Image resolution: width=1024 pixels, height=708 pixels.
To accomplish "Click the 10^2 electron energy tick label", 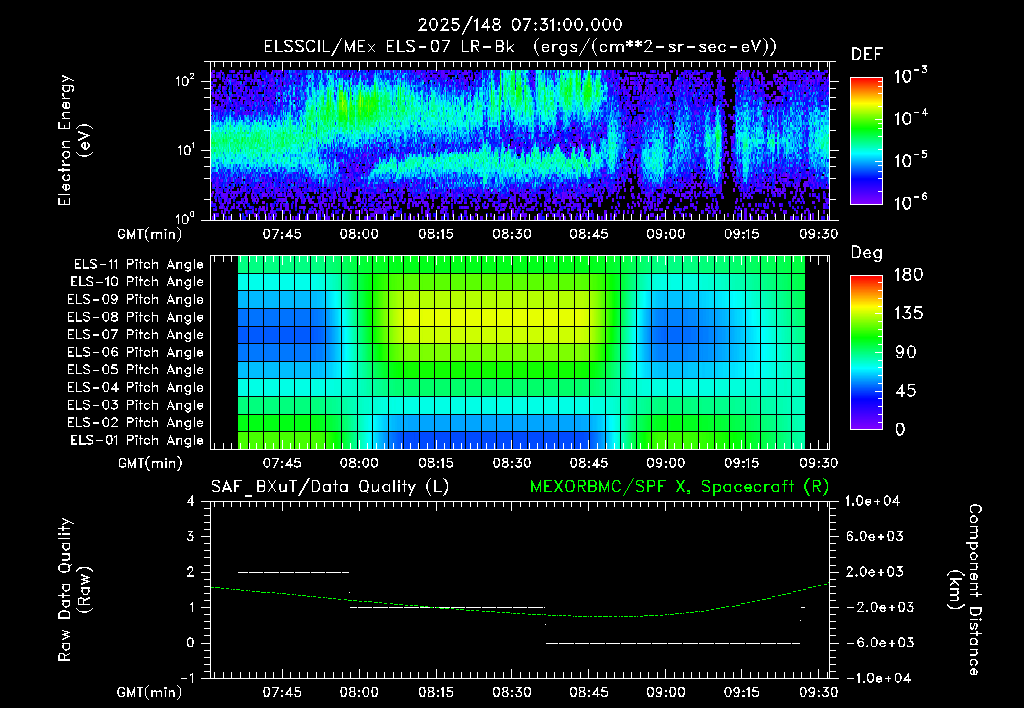I will tap(186, 81).
